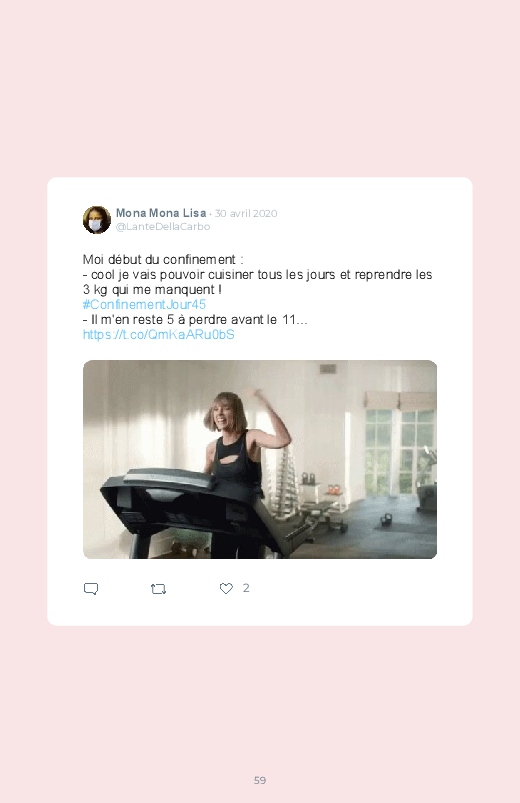Click the display name Mona Mona Lisa

tap(161, 213)
